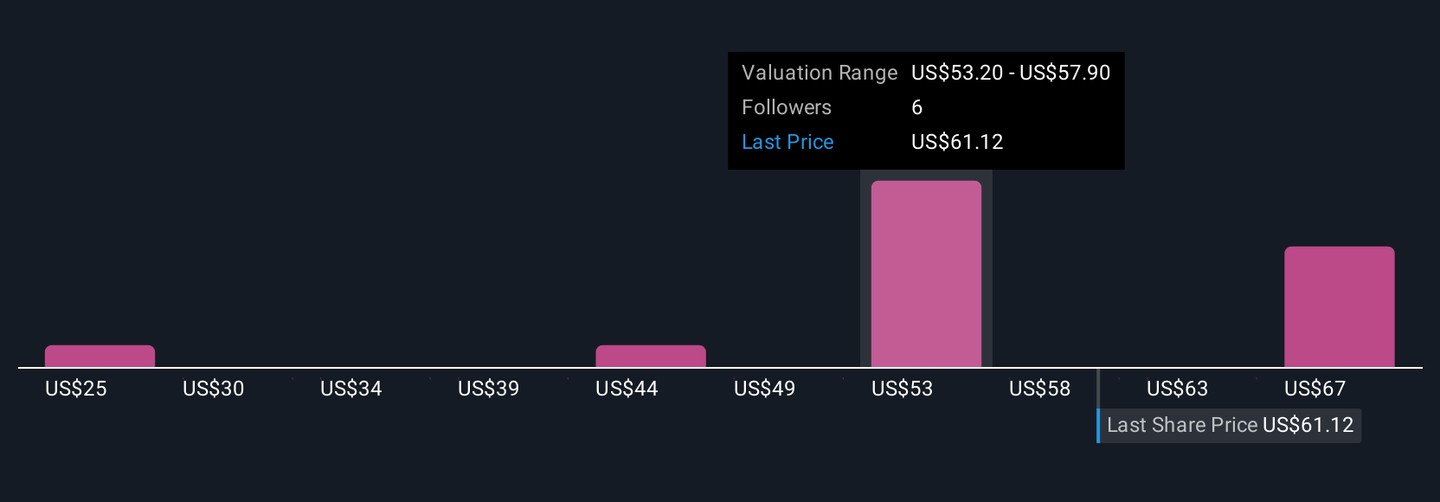
Task: Click the US$44 axis label
Action: [627, 389]
